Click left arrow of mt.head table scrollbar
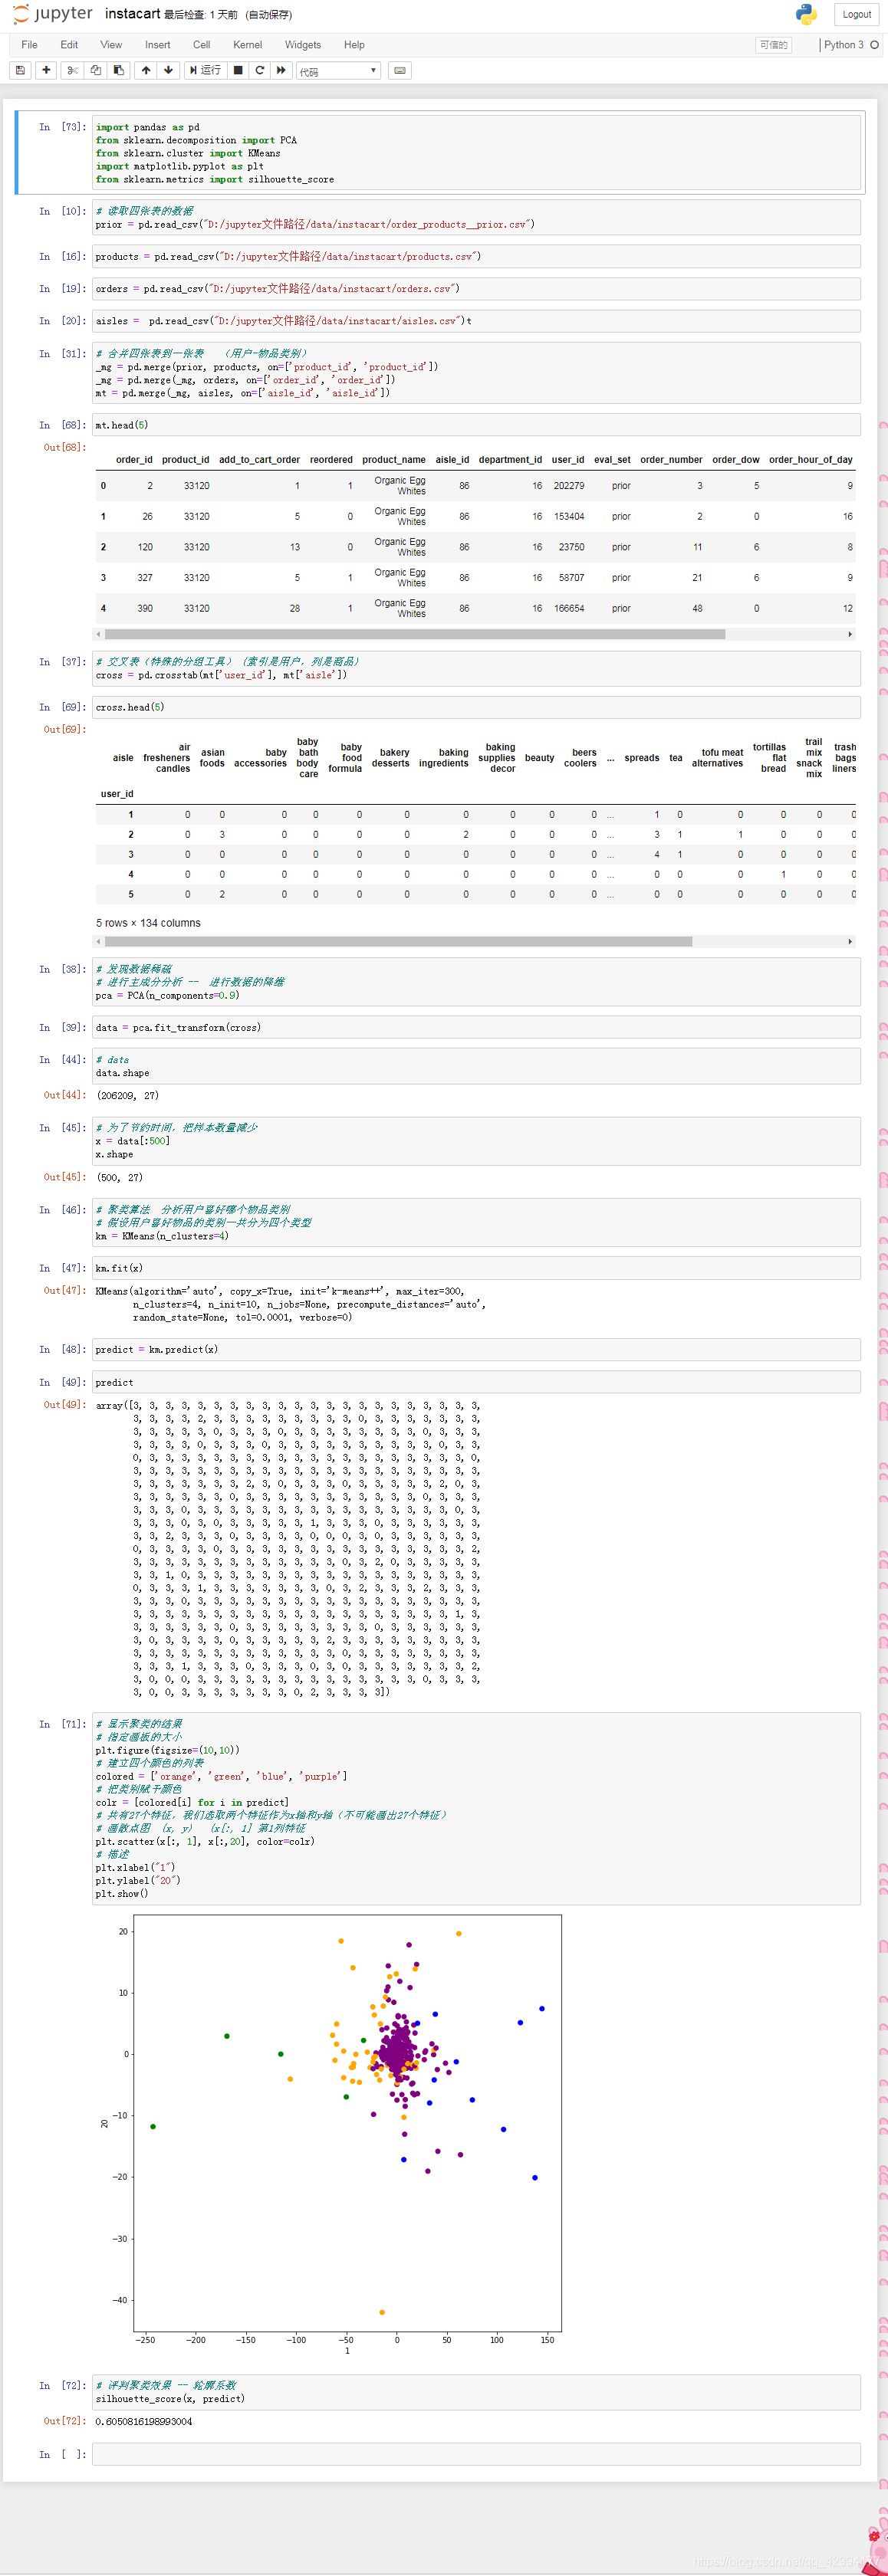The height and width of the screenshot is (2576, 888). (x=98, y=634)
